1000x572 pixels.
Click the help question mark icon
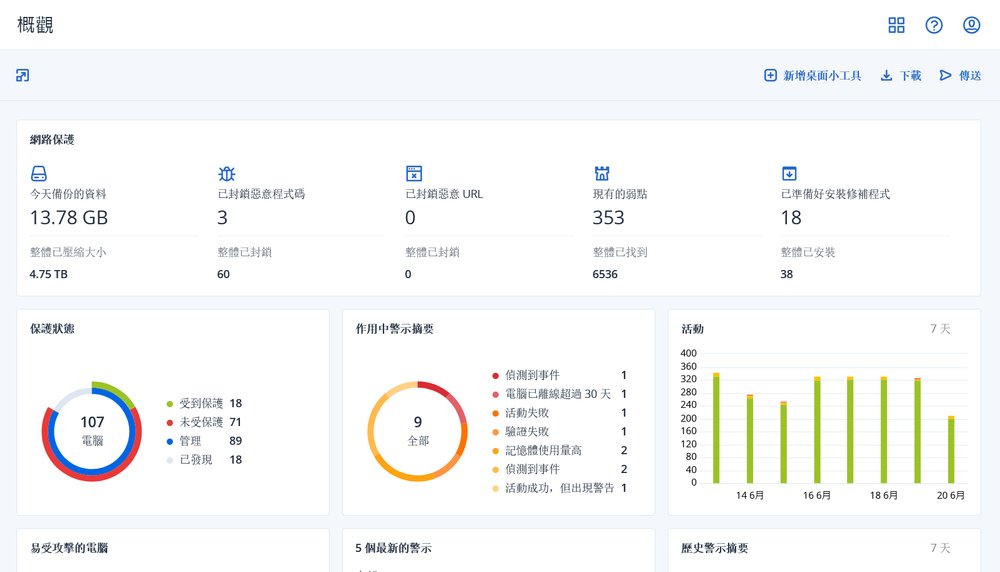point(934,25)
